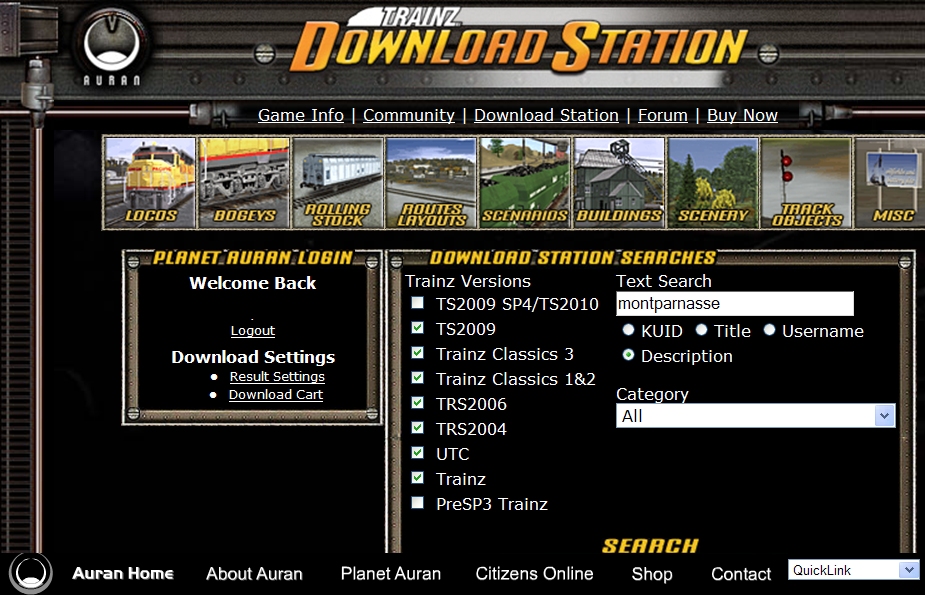Click the Logout link
Screen dimensions: 925x595
coord(252,331)
